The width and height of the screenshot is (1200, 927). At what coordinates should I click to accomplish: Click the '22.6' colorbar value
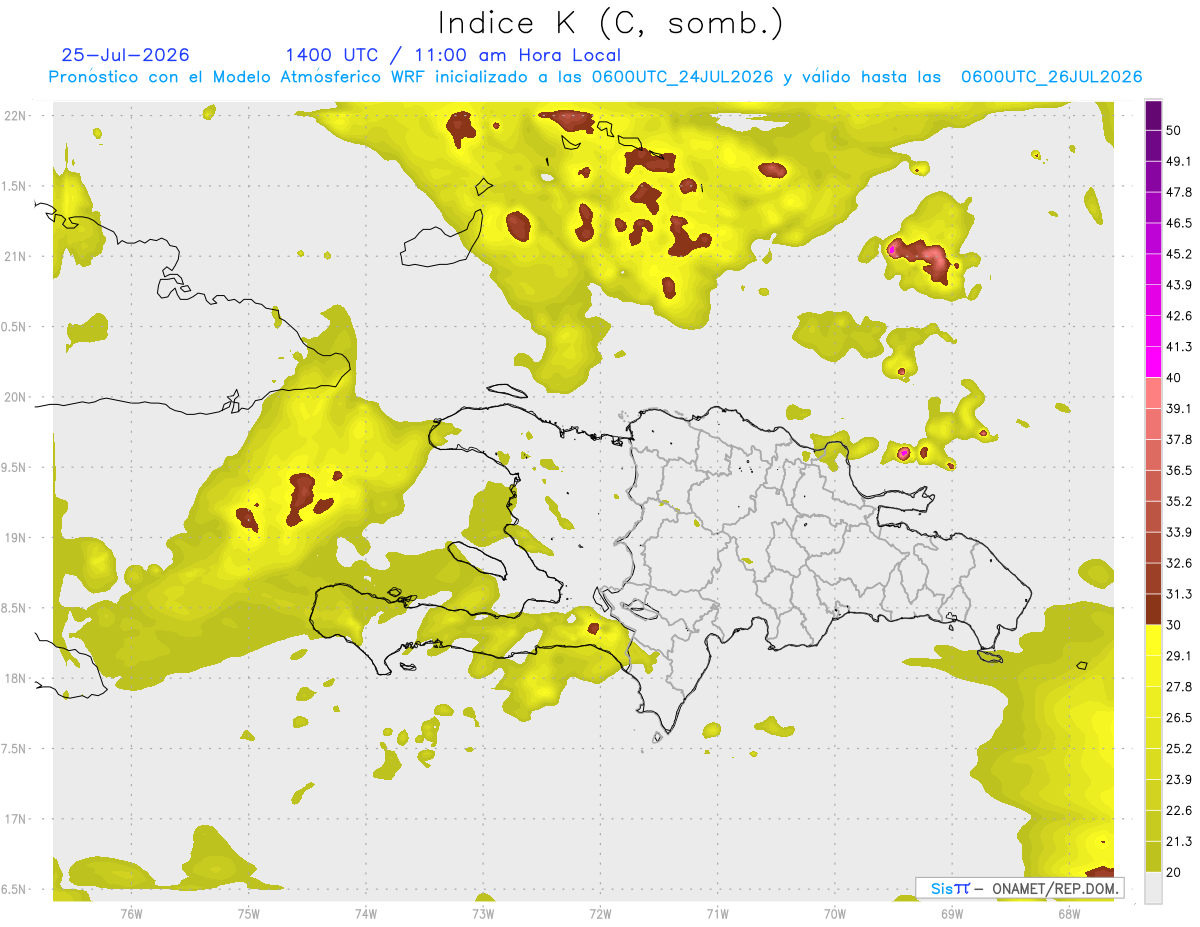click(1179, 811)
